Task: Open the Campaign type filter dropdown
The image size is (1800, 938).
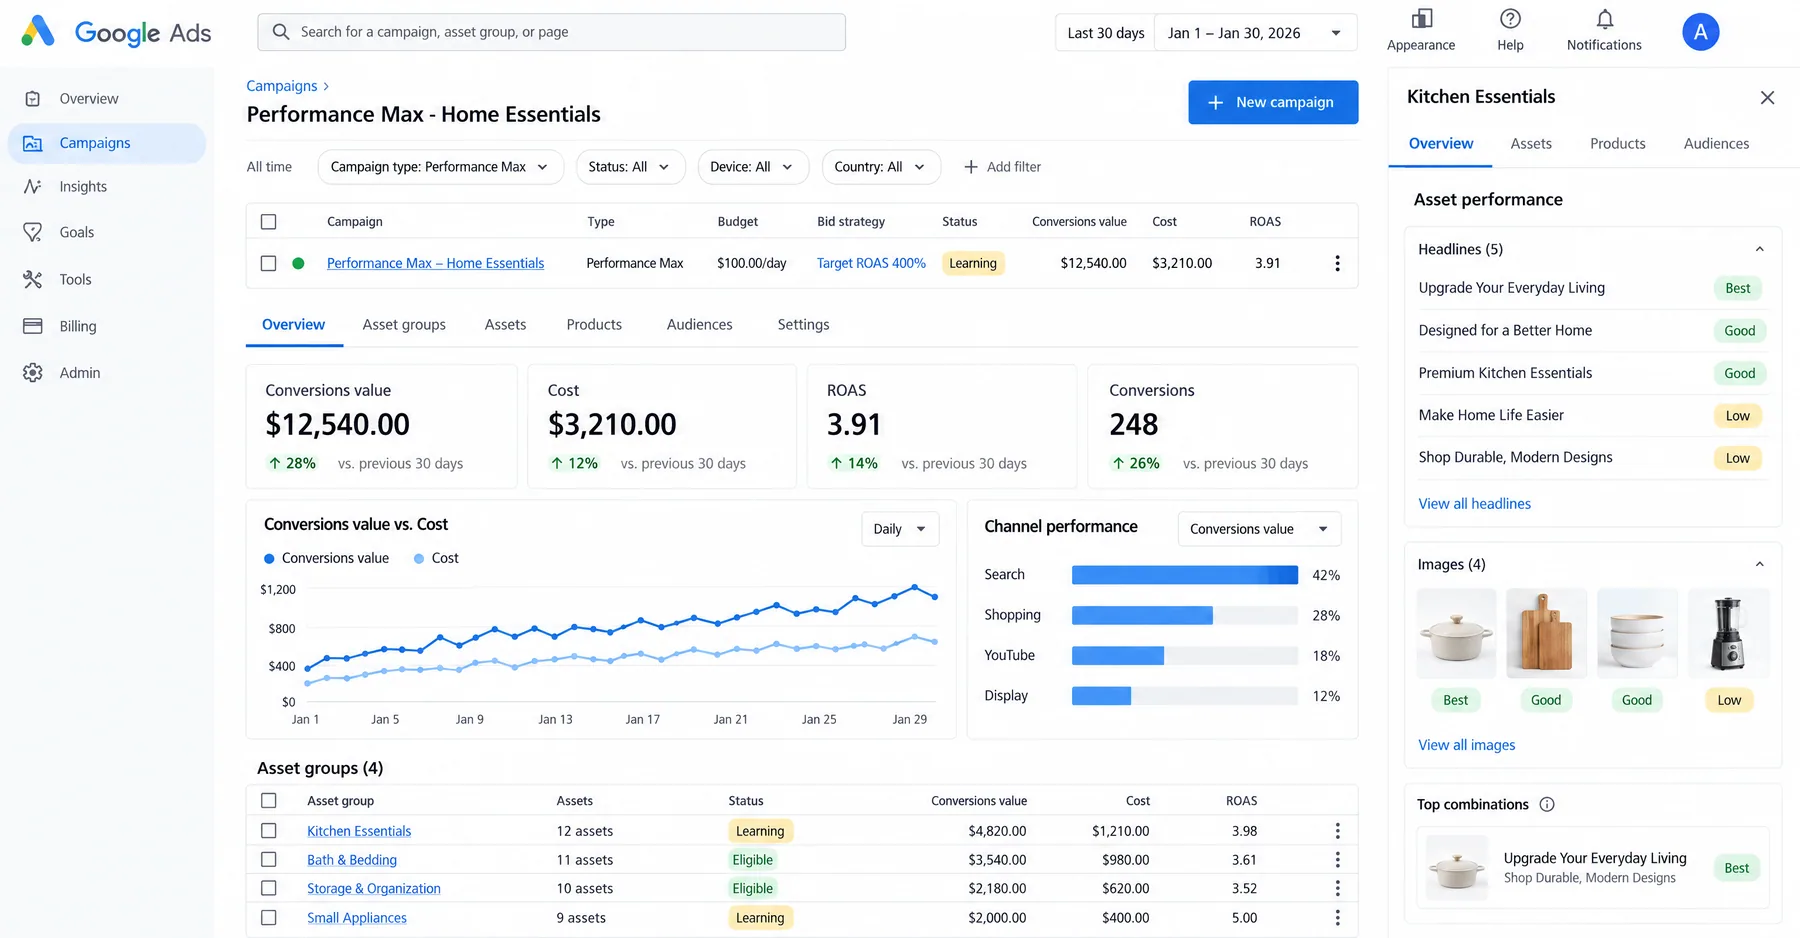Action: pos(440,167)
